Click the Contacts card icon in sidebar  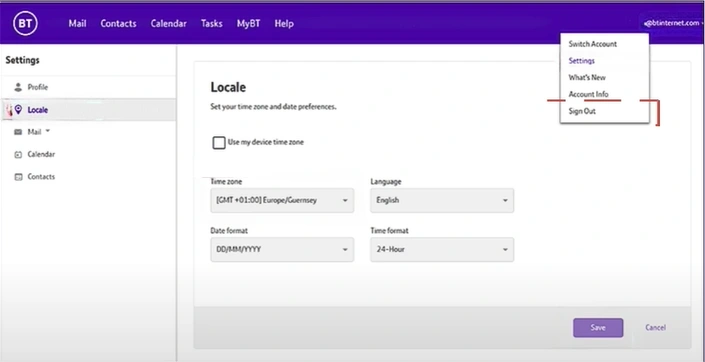18,177
